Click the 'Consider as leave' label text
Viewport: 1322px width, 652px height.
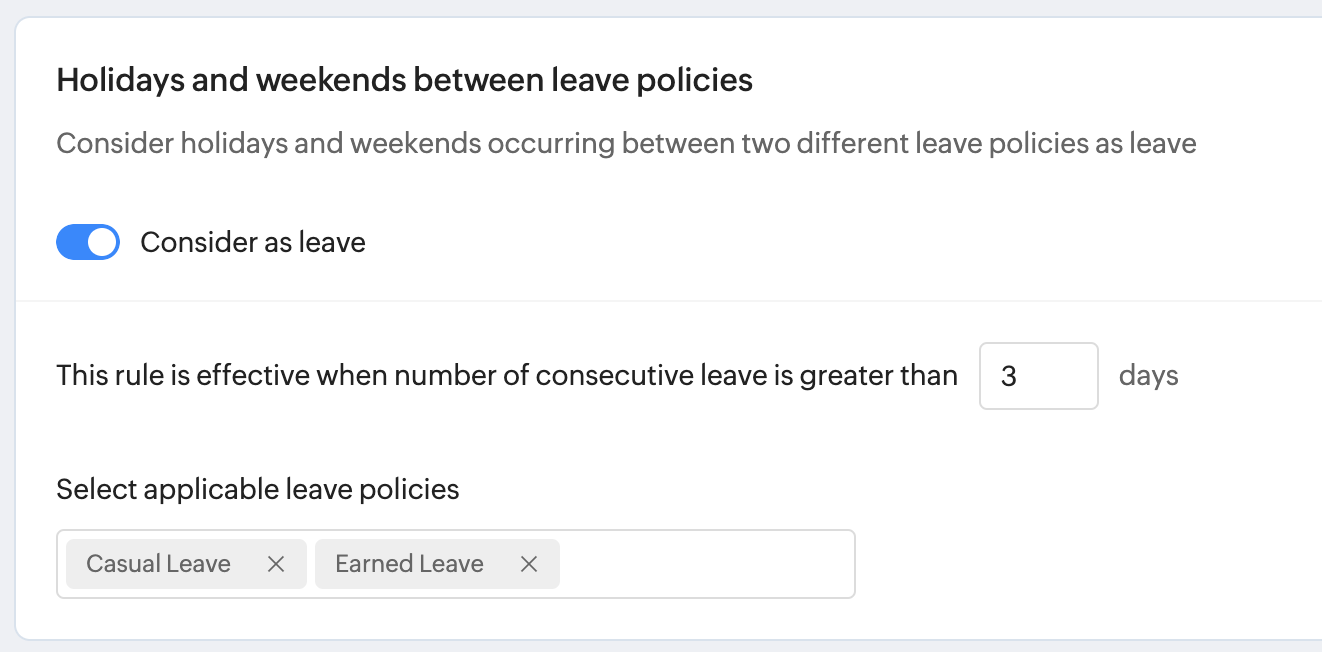click(x=252, y=242)
